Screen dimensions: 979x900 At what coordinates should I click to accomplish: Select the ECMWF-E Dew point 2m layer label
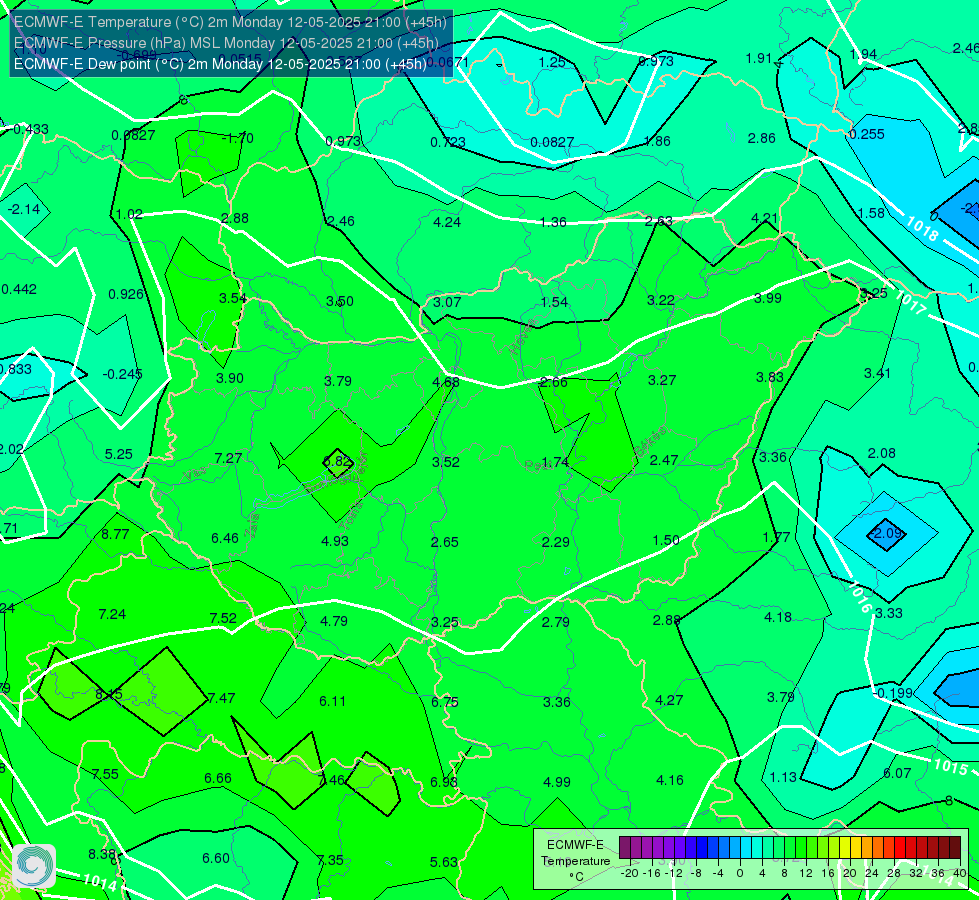click(x=220, y=64)
